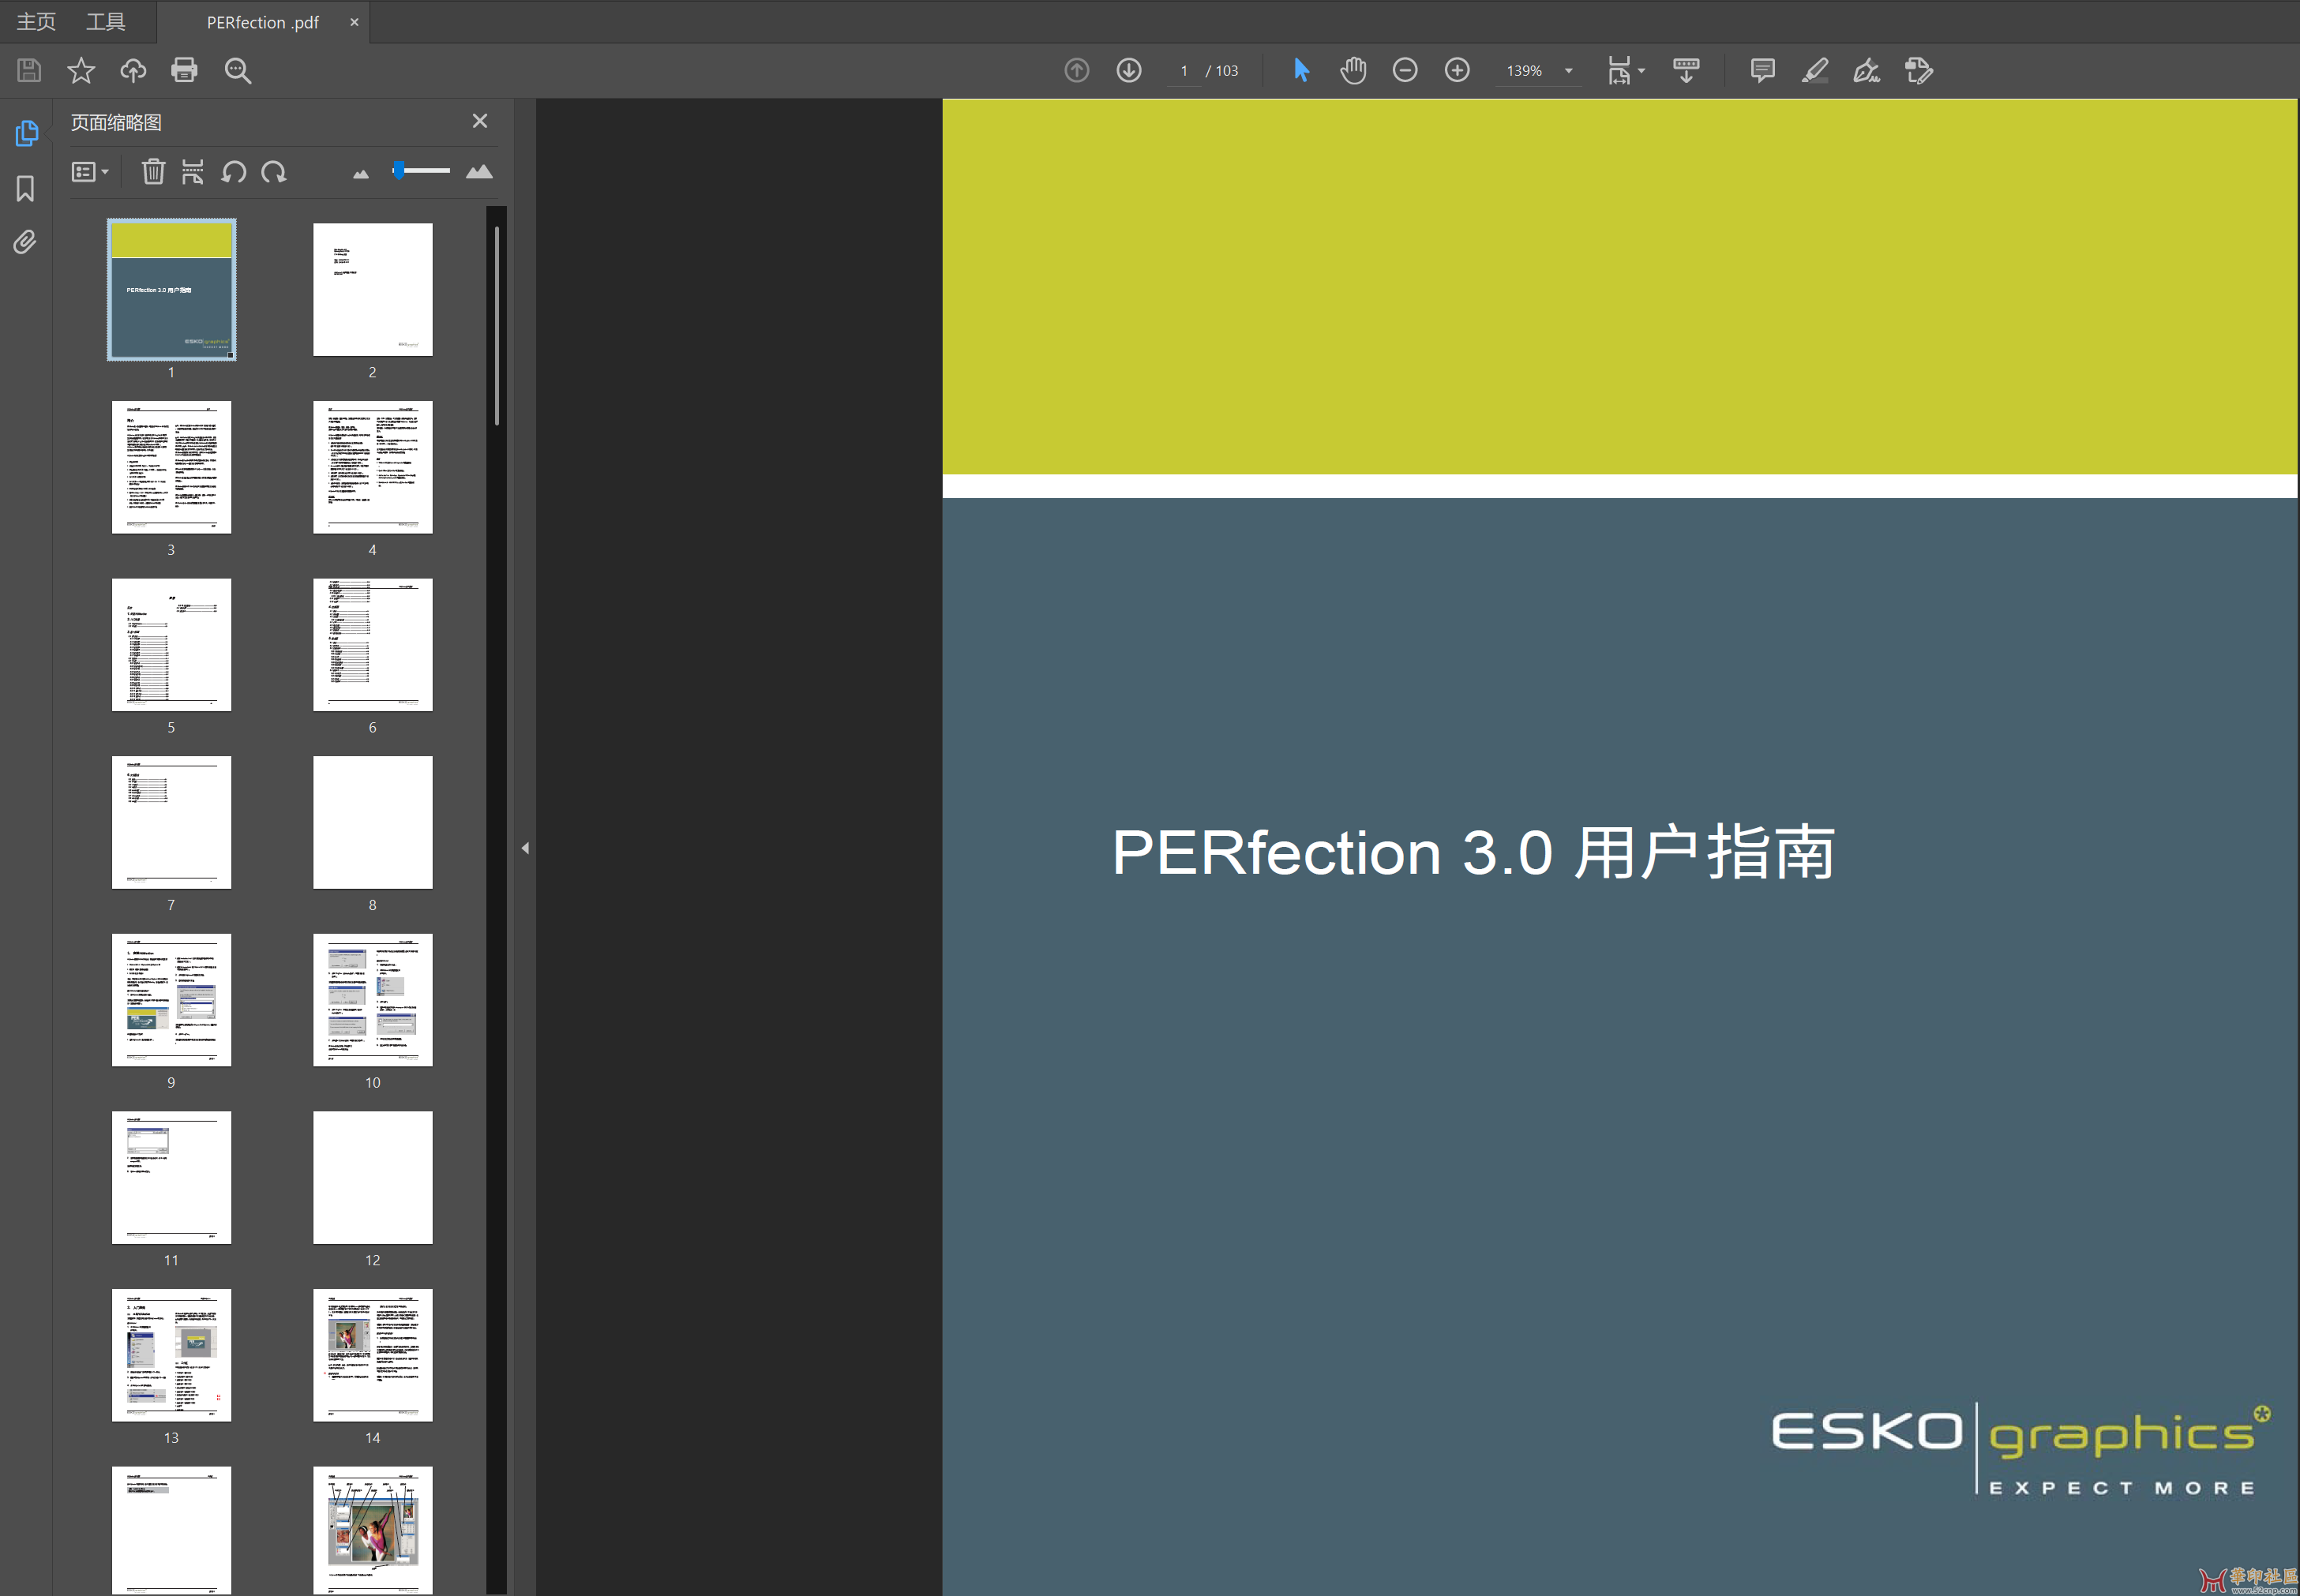2300x1596 pixels.
Task: Upload file to cloud icon
Action: (x=133, y=70)
